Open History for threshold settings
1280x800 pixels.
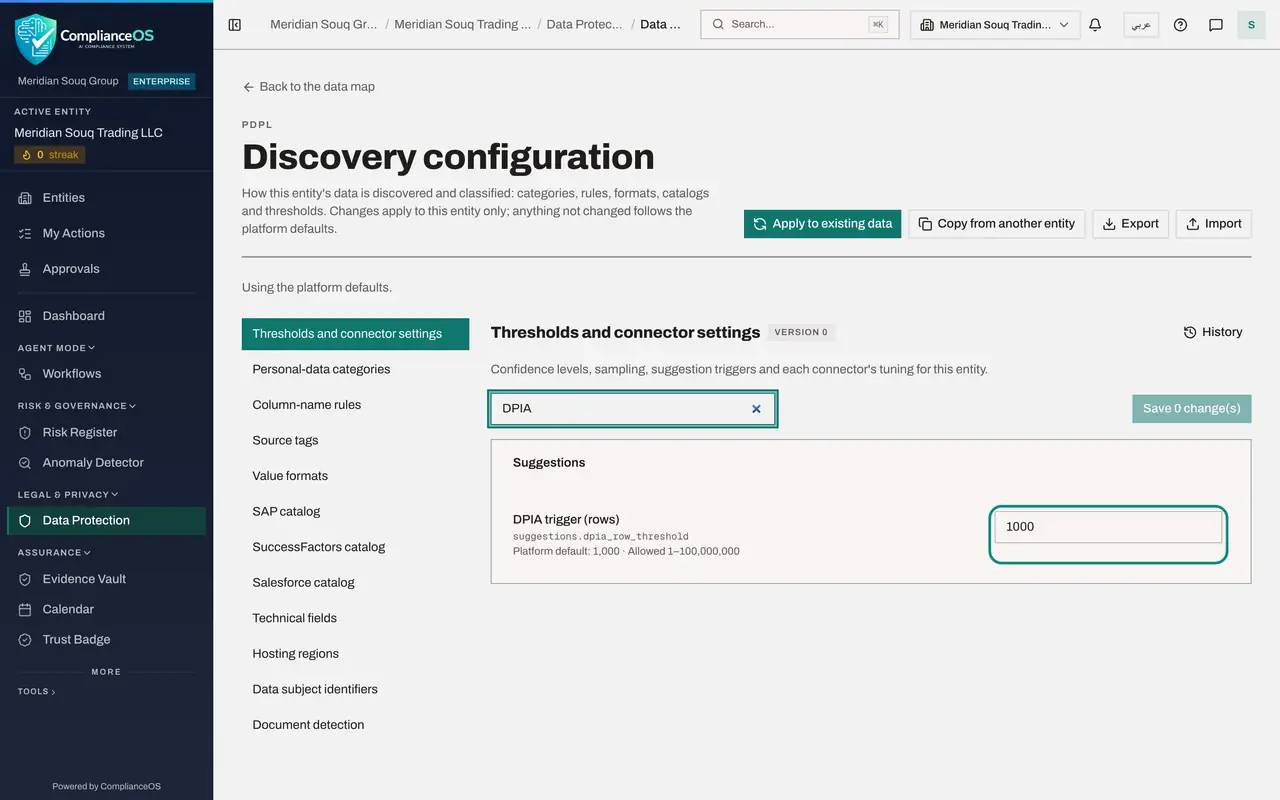1213,332
